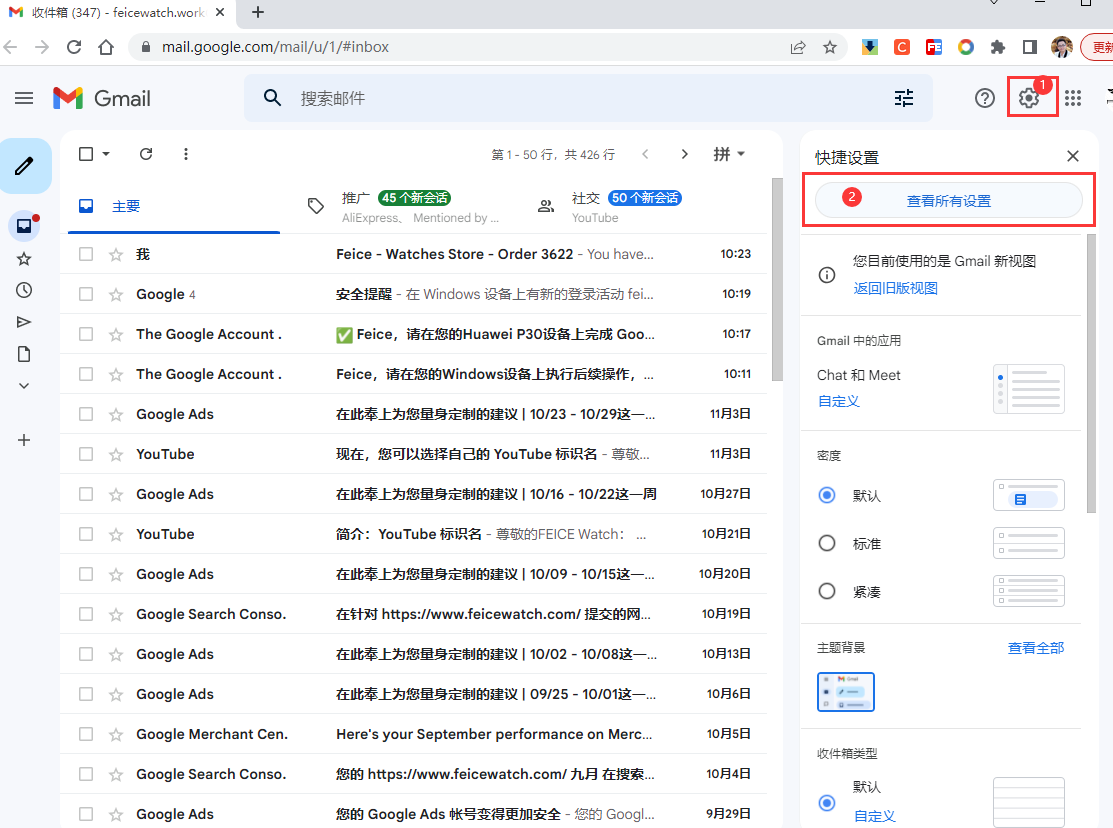Click the browser address bar URL
The height and width of the screenshot is (828, 1113).
point(275,47)
